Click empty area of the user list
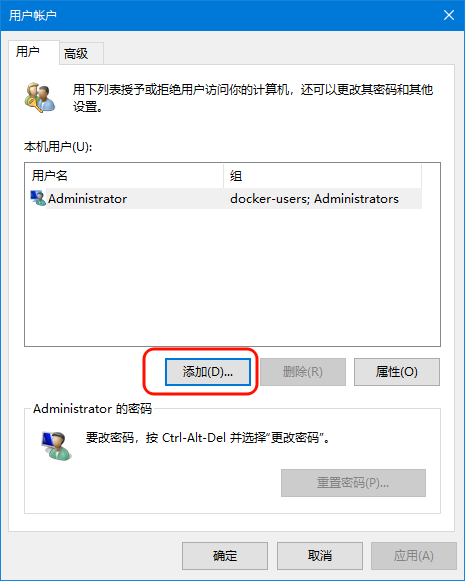The width and height of the screenshot is (465, 581). point(232,277)
